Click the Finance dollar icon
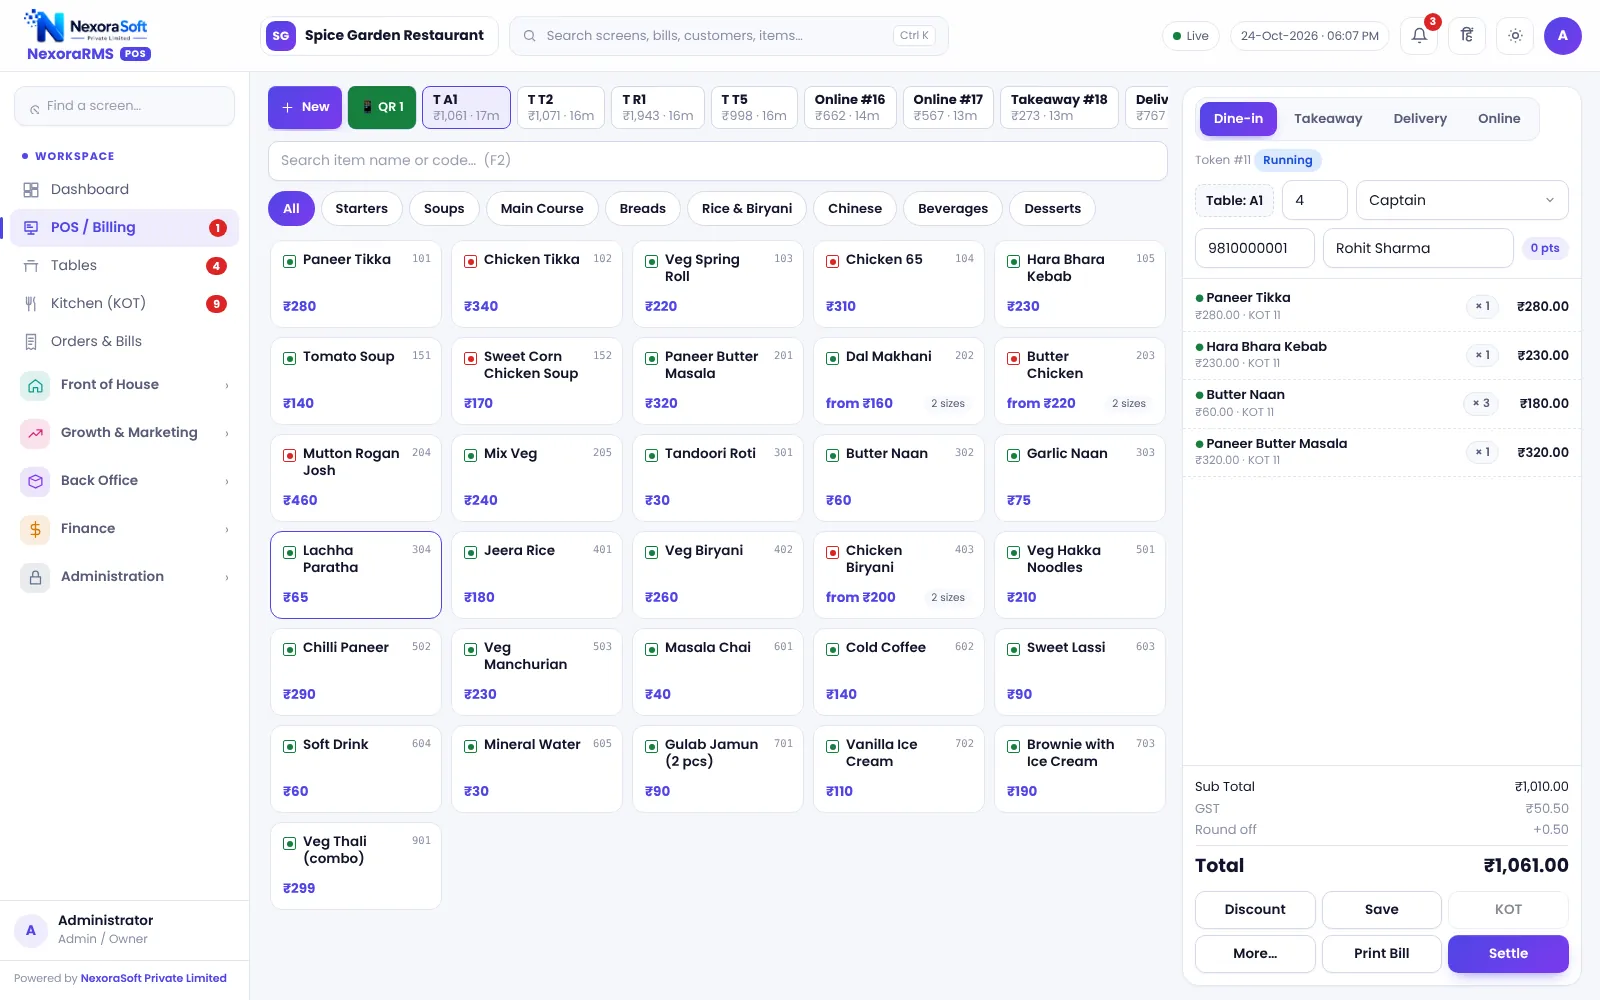This screenshot has height=1000, width=1600. (x=35, y=529)
